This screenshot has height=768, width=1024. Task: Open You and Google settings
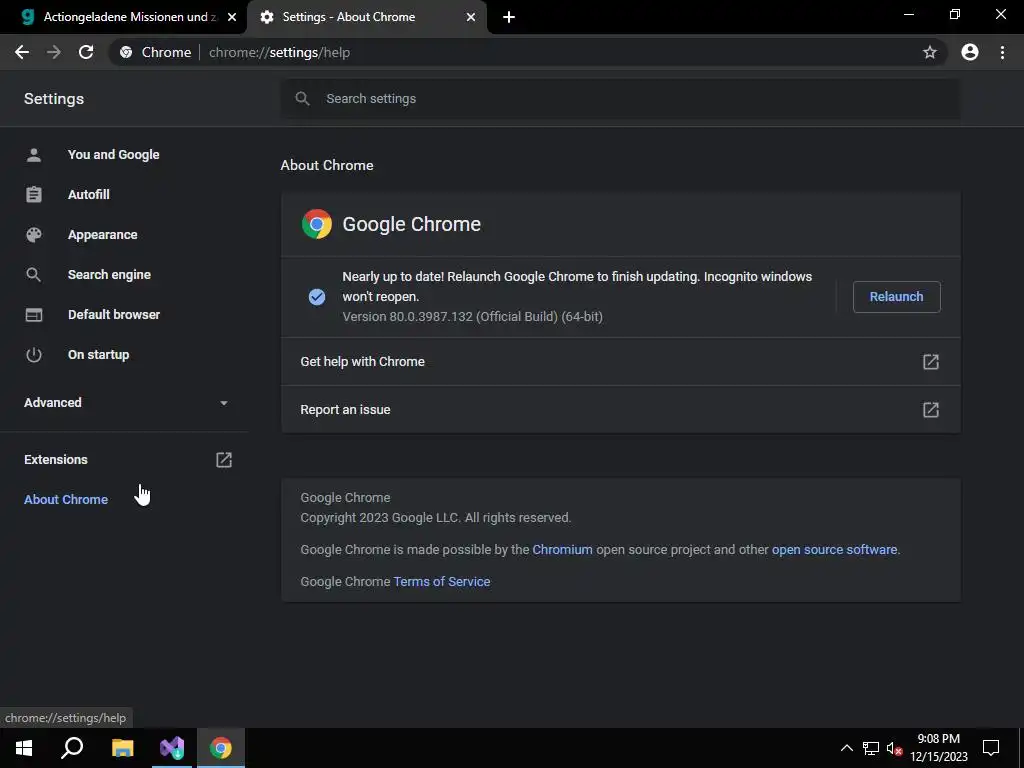point(114,155)
